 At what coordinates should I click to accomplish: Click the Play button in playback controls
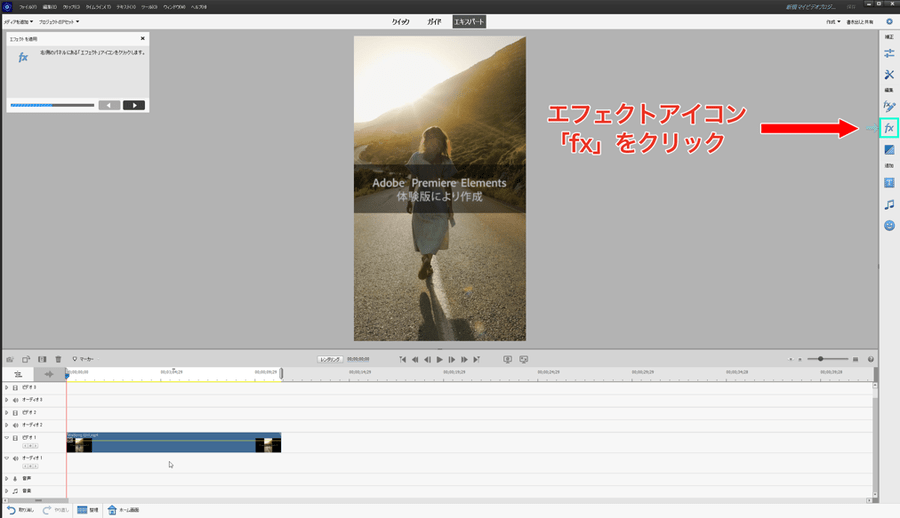(x=440, y=359)
